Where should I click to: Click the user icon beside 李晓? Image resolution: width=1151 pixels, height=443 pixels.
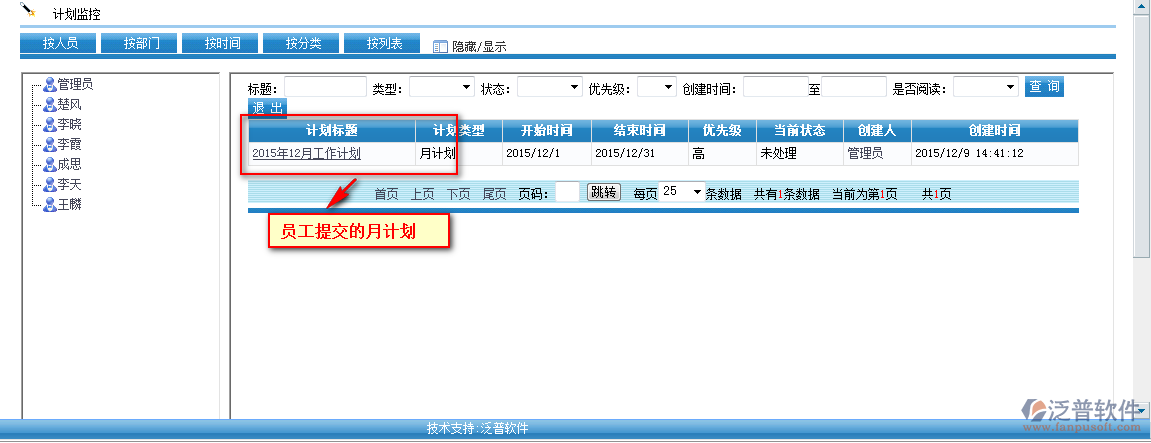click(49, 125)
